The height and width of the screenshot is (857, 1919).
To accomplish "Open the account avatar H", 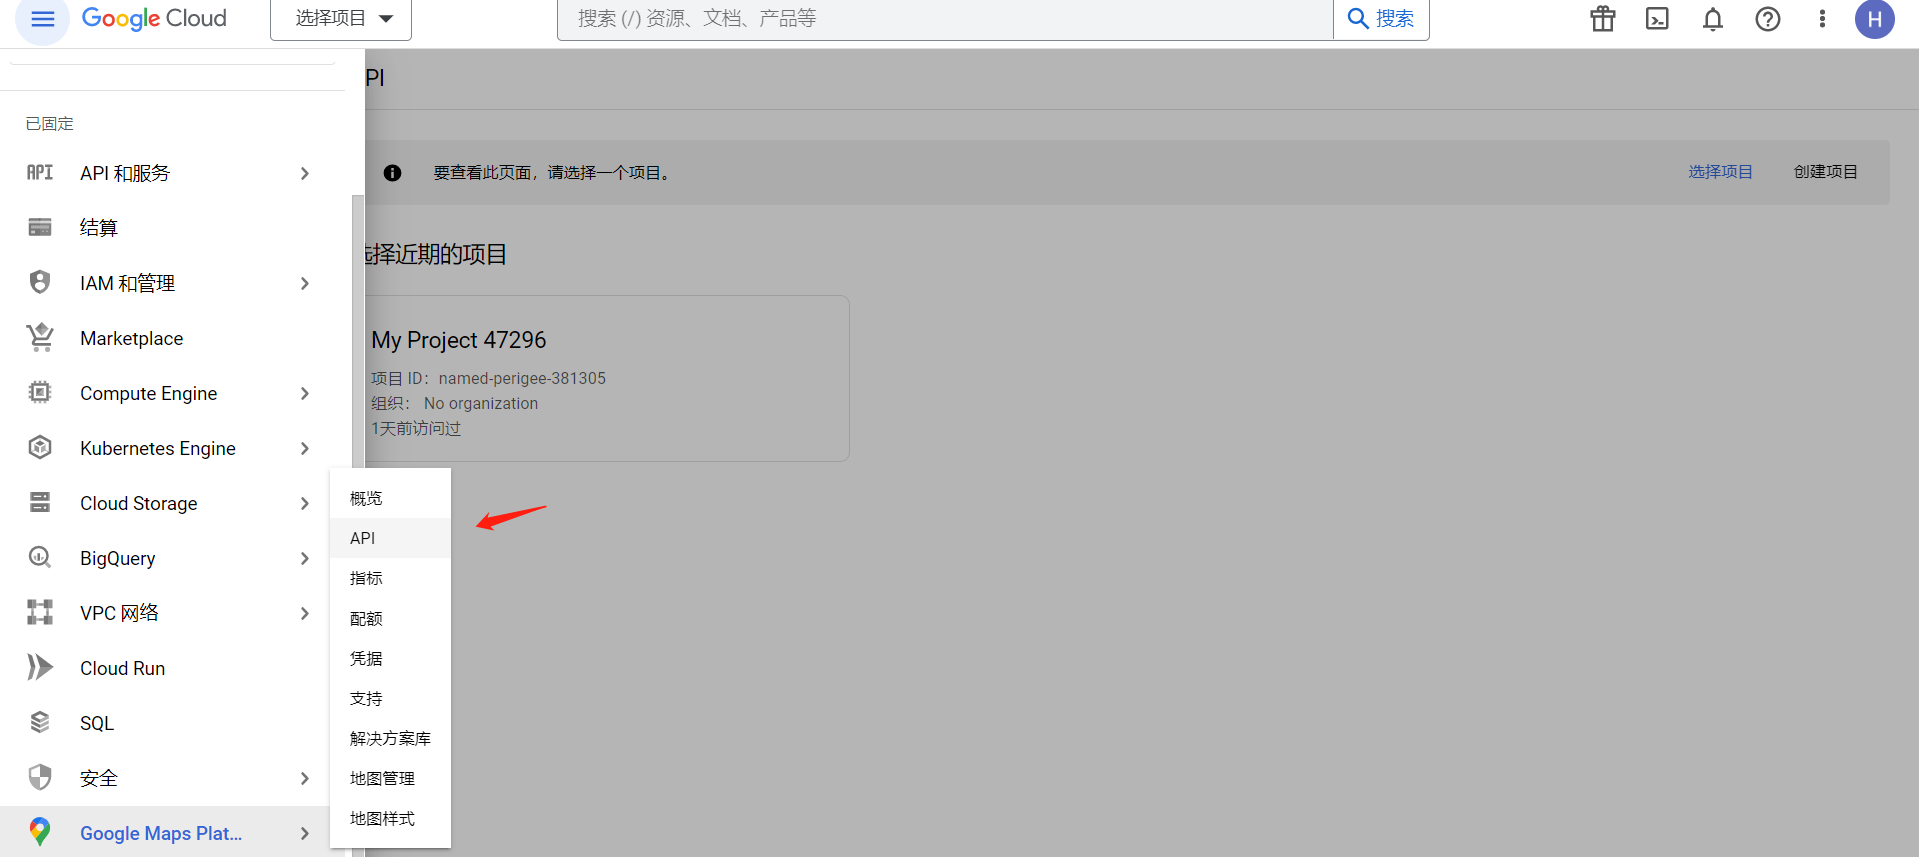I will pos(1875,19).
